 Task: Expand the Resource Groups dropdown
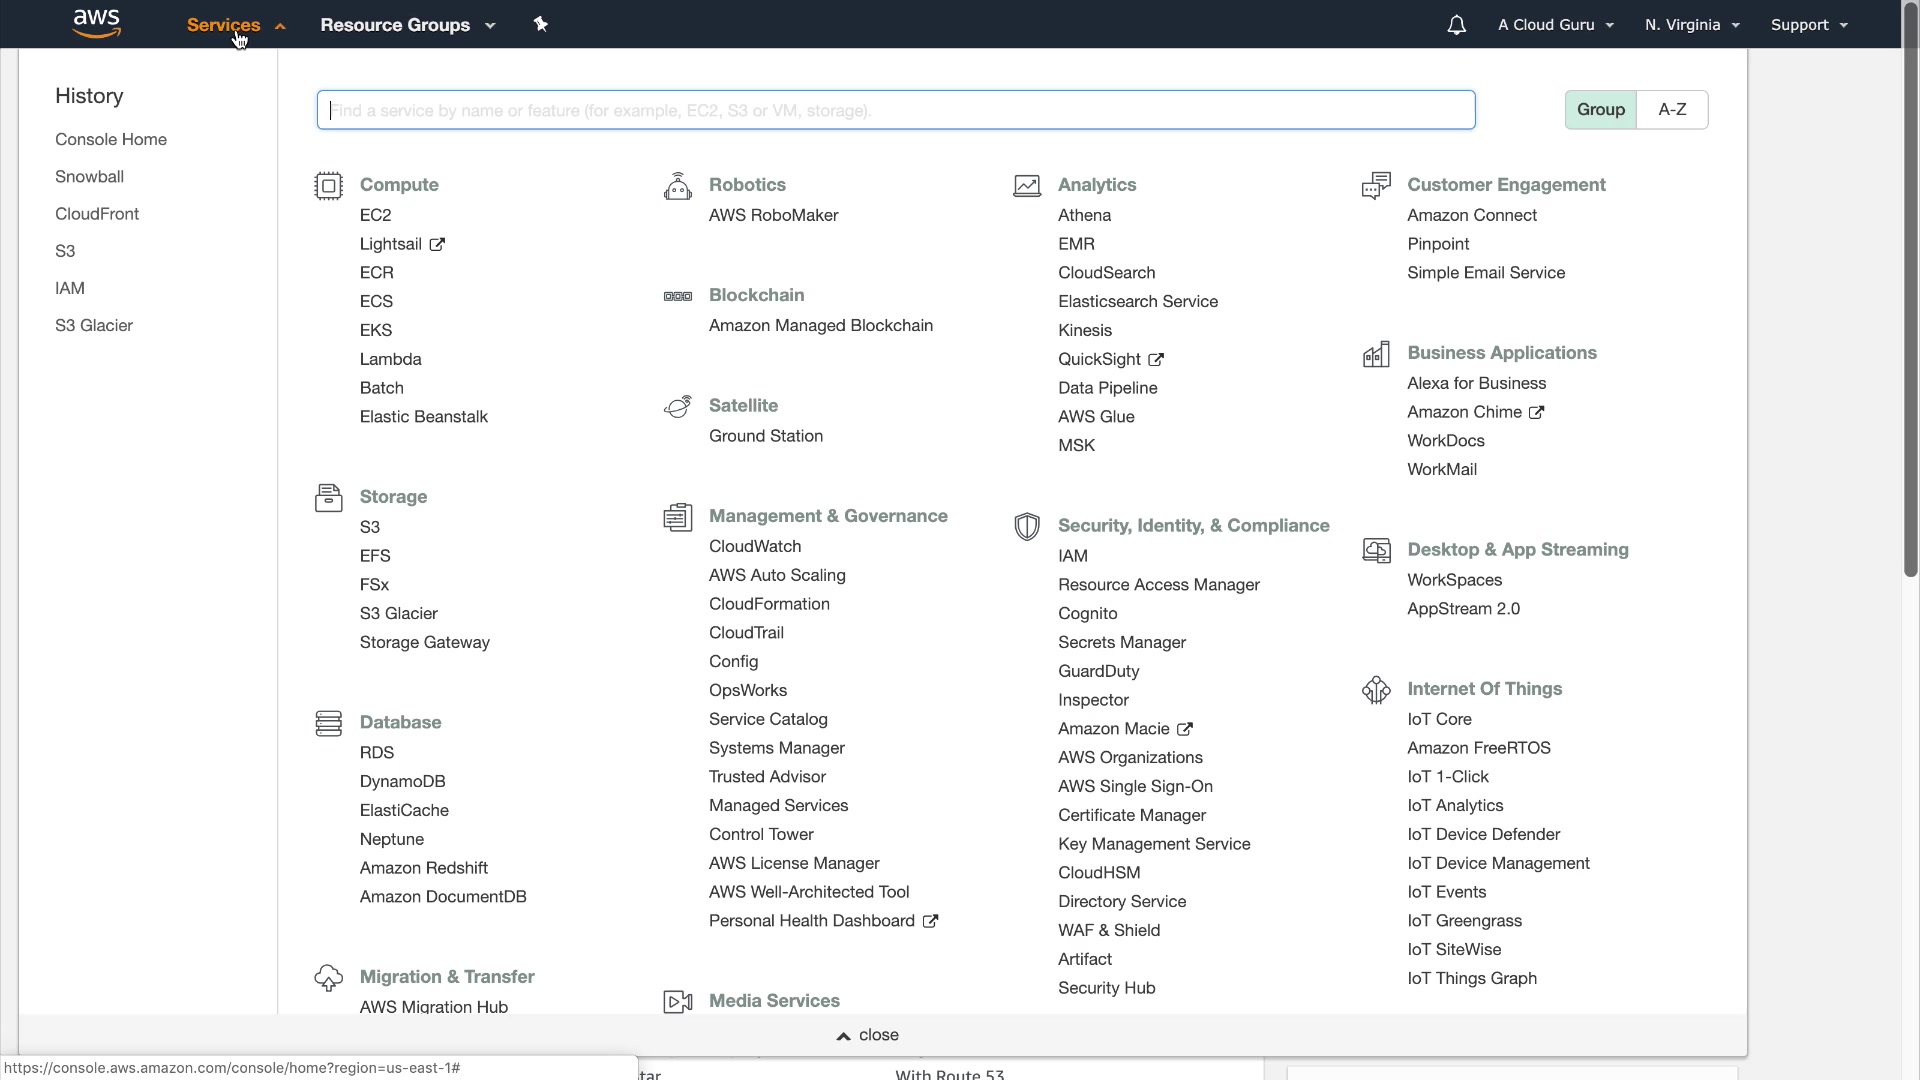click(407, 25)
